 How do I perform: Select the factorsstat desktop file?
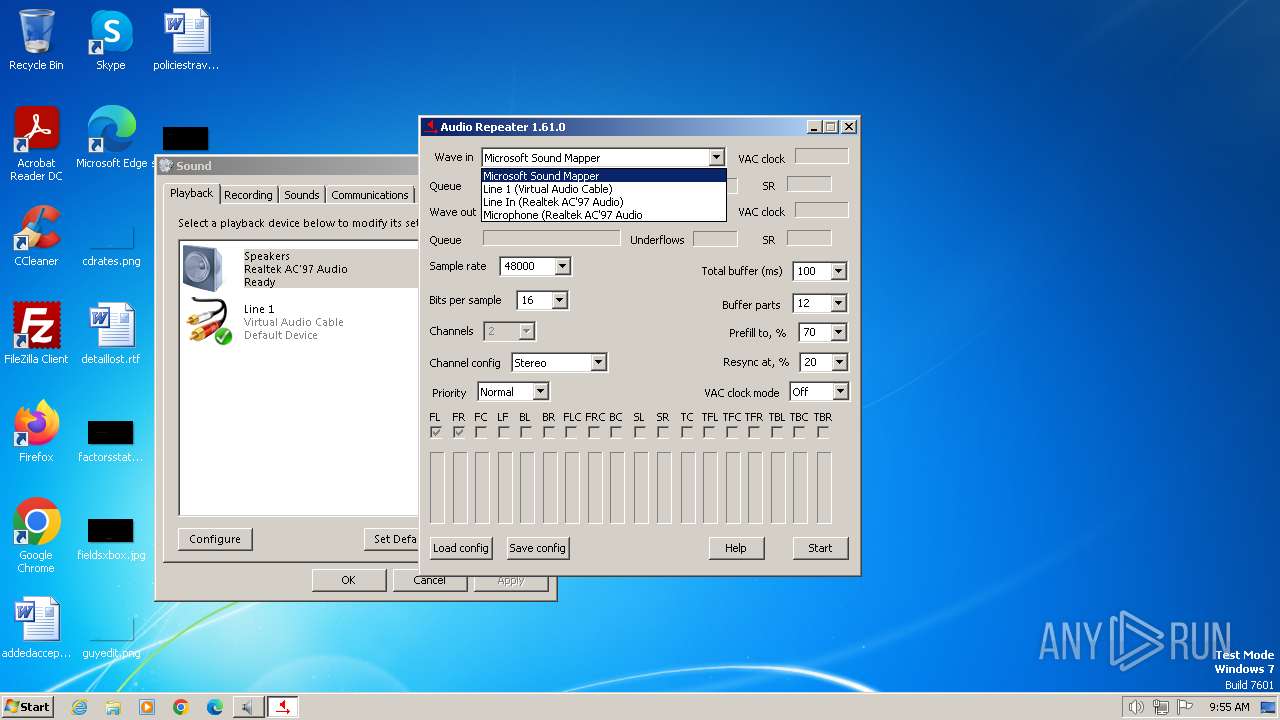pos(111,440)
